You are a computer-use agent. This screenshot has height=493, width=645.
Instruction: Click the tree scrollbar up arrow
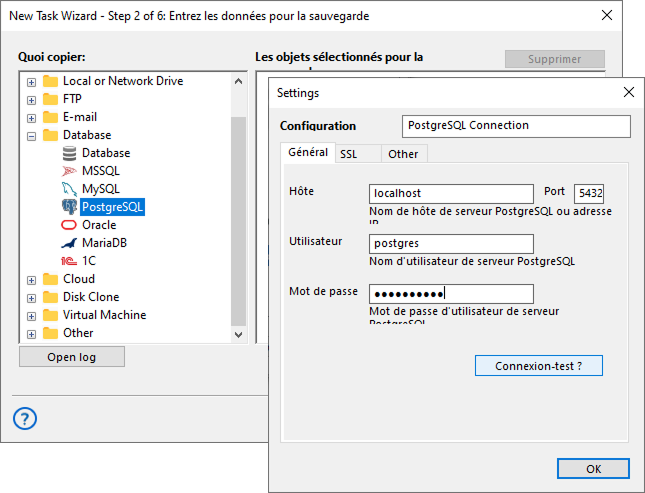[238, 81]
